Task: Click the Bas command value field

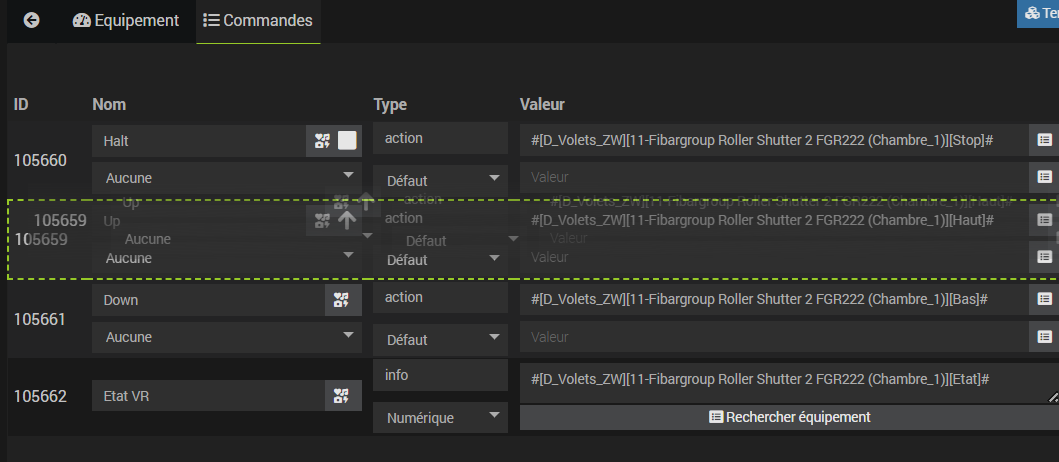Action: tap(774, 299)
